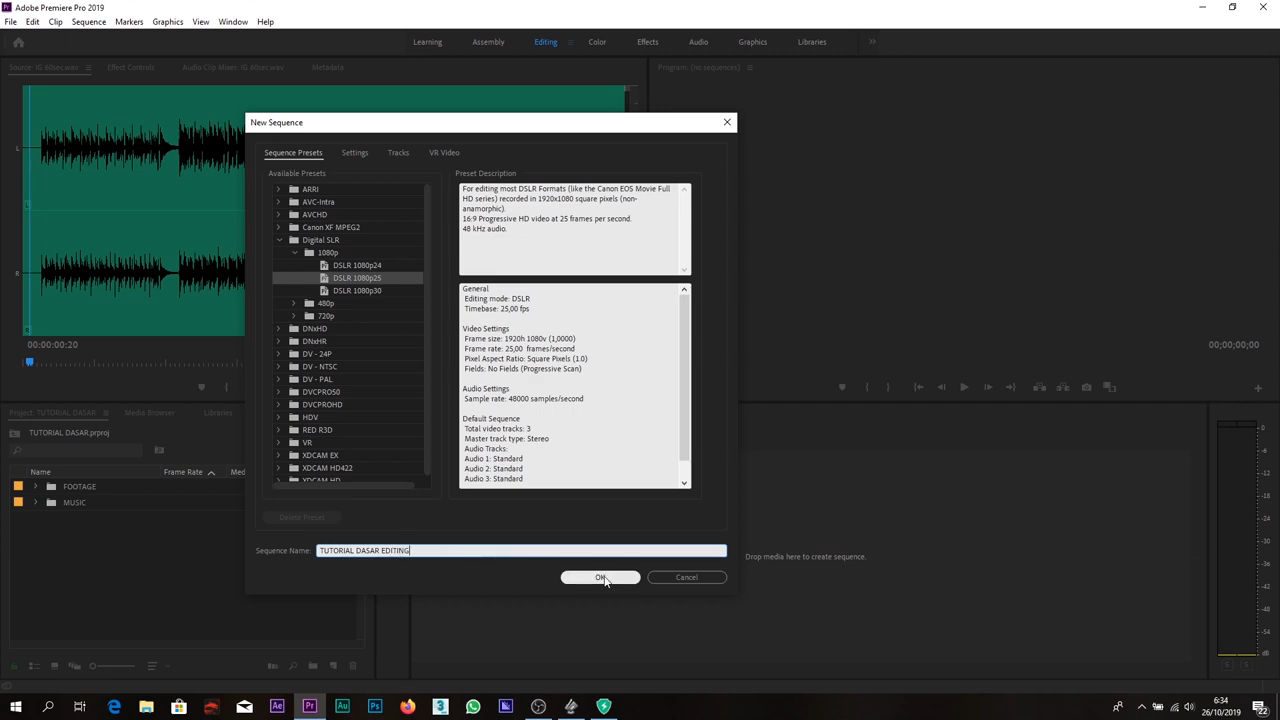Click the Add Marker icon in Program Monitor
The width and height of the screenshot is (1280, 720).
click(843, 387)
